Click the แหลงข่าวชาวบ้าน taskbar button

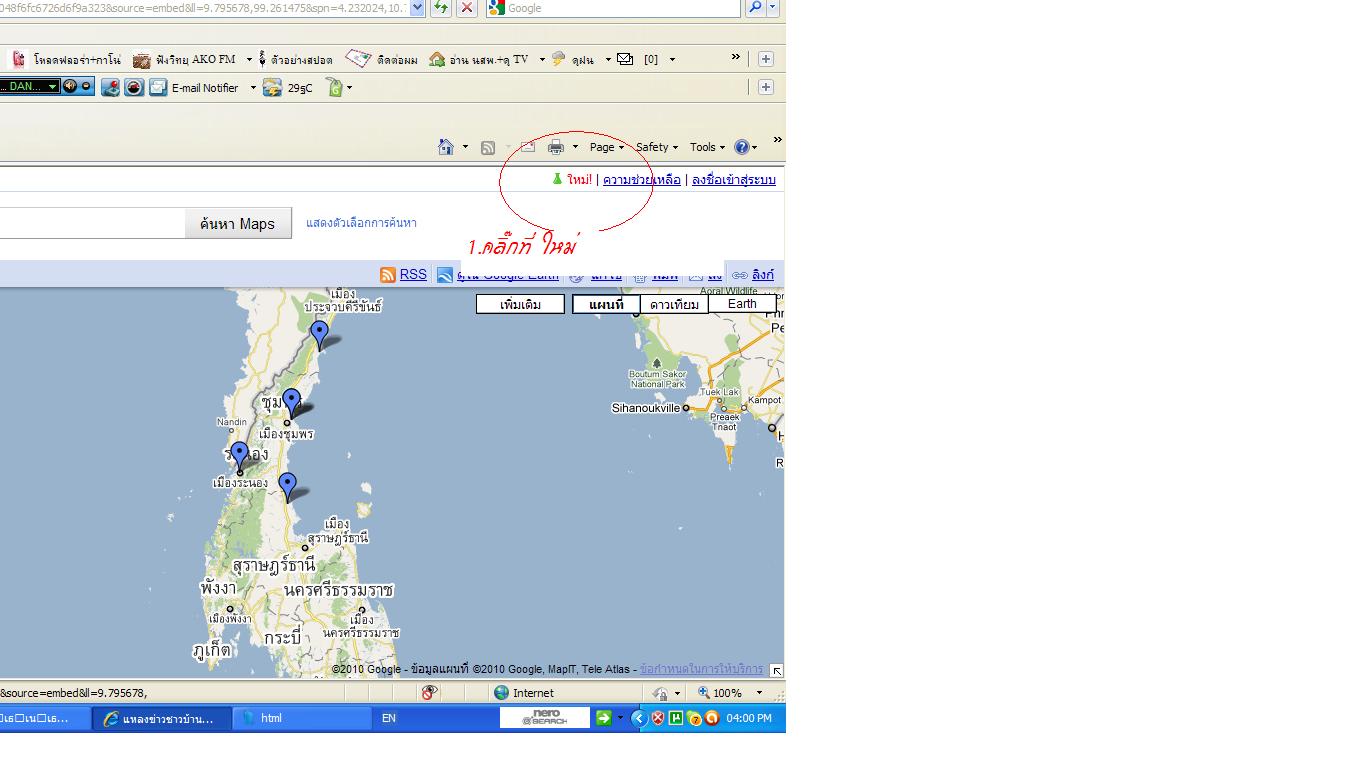pos(162,718)
